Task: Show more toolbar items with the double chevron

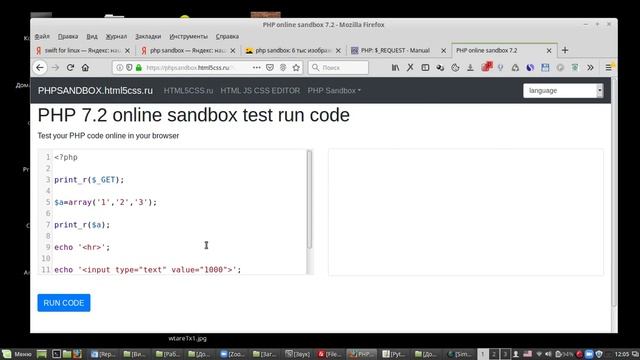Action: [590, 68]
